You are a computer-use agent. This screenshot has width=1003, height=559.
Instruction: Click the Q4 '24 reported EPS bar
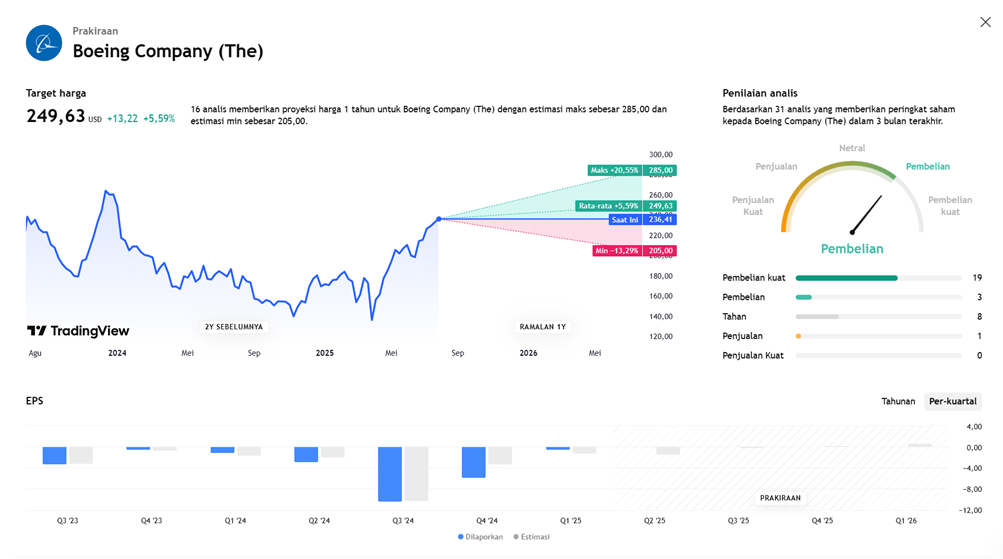pos(473,462)
